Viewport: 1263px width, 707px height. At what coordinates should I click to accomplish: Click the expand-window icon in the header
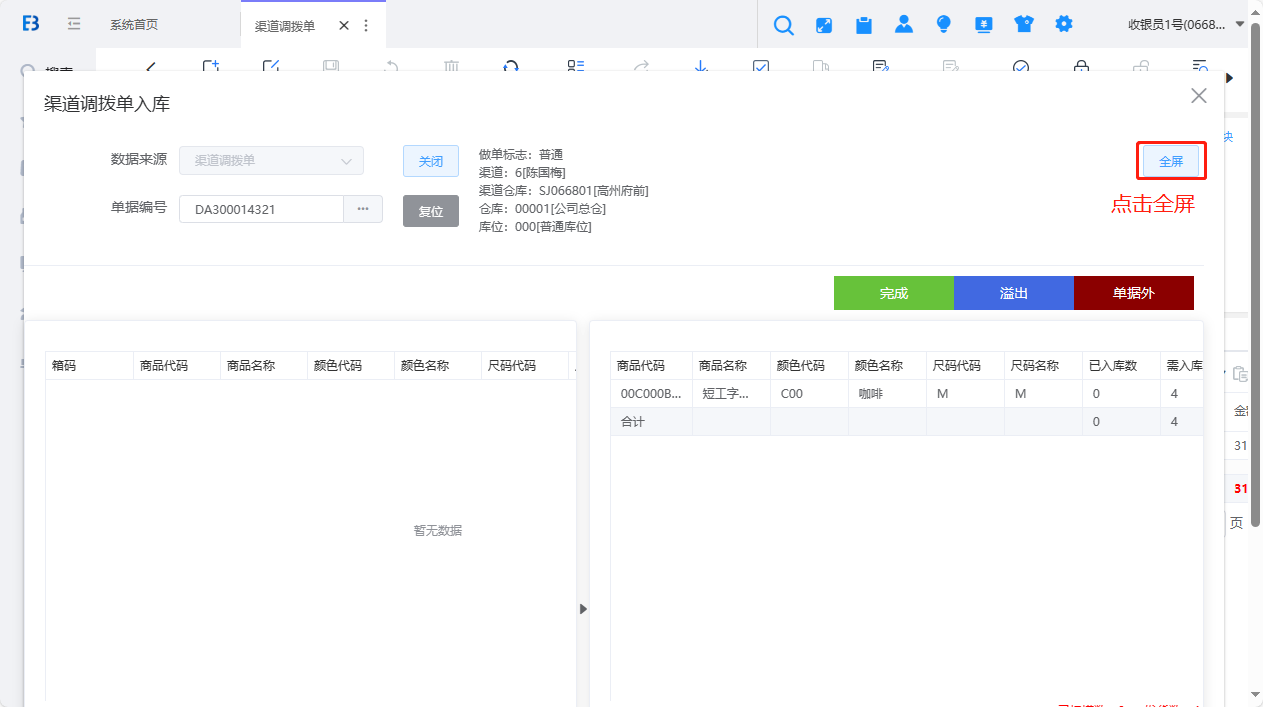click(x=824, y=25)
